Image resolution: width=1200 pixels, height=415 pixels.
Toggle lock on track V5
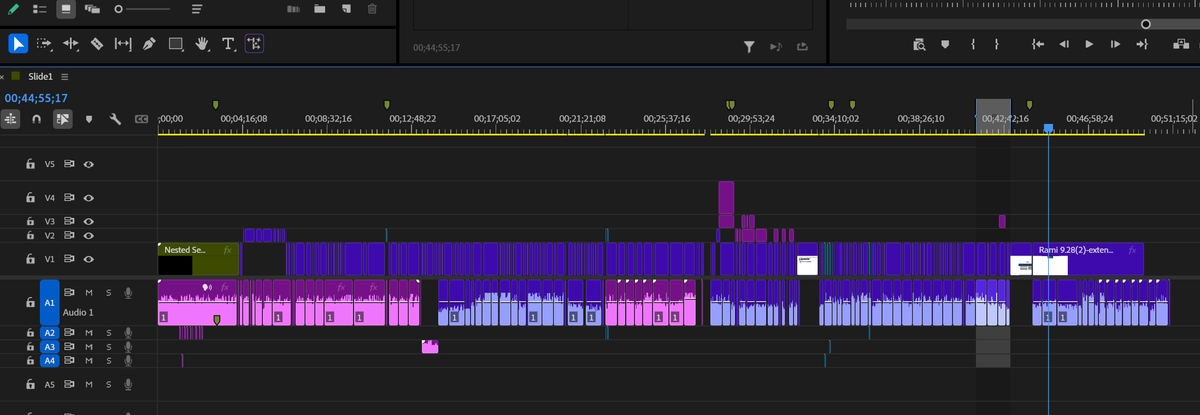click(x=29, y=164)
